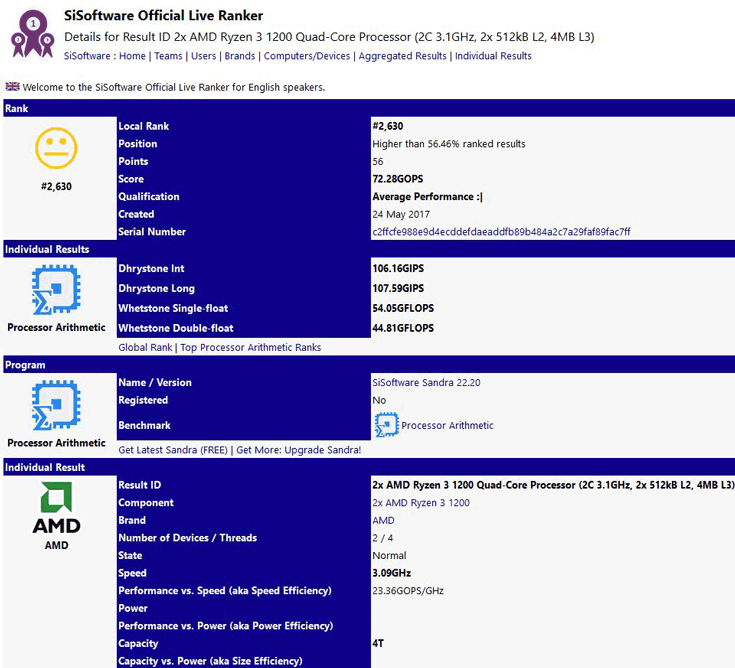Open the Global Rank link

tap(145, 347)
